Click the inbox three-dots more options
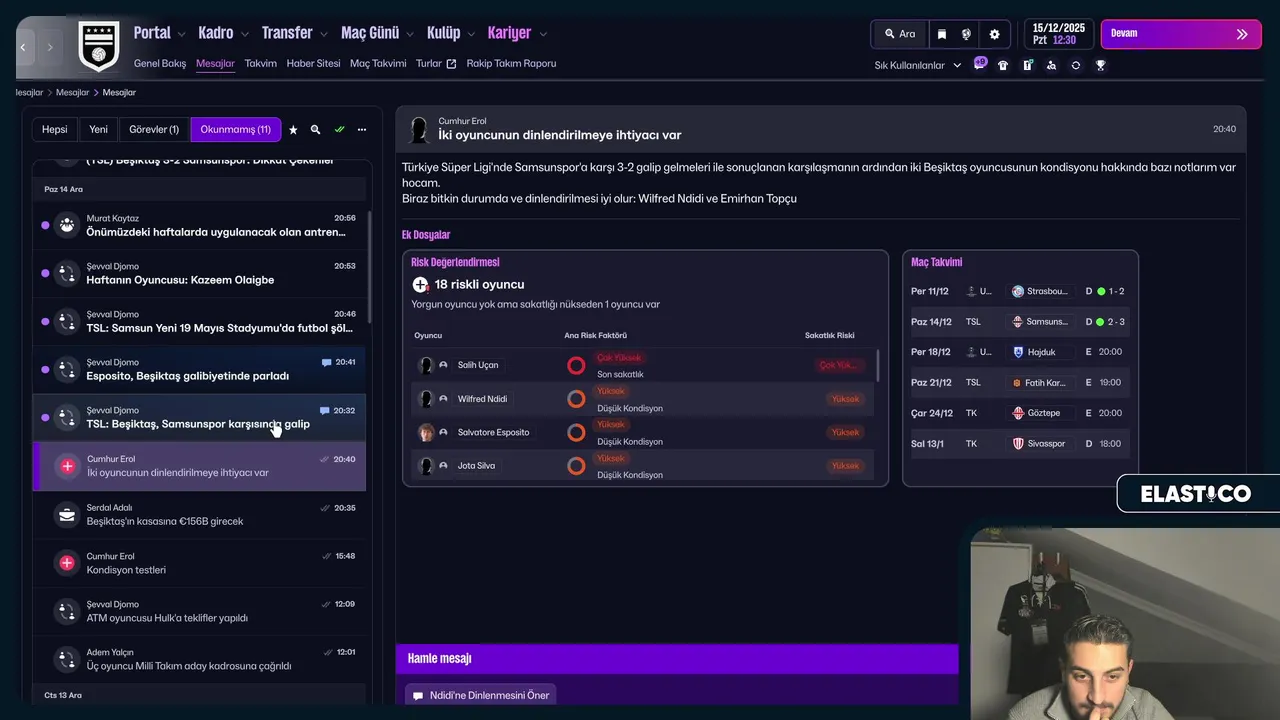This screenshot has width=1280, height=720. pos(361,130)
